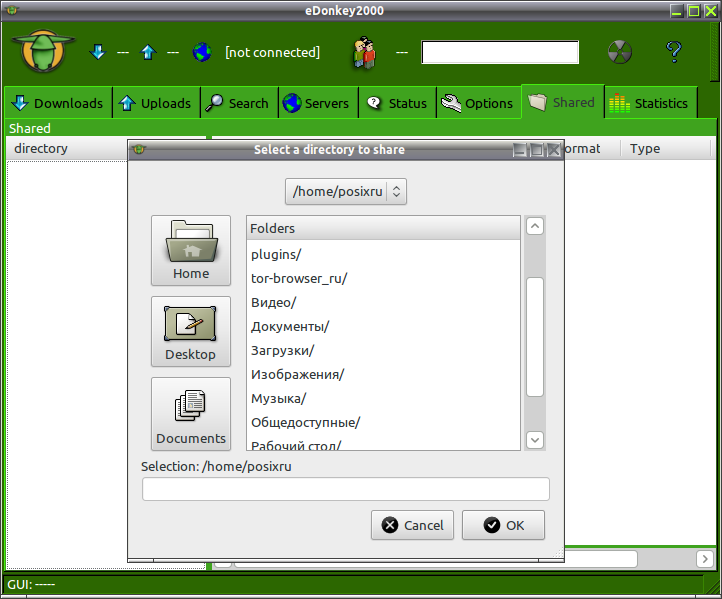Click folder list scroll down arrow
This screenshot has width=722, height=599.
coord(535,440)
